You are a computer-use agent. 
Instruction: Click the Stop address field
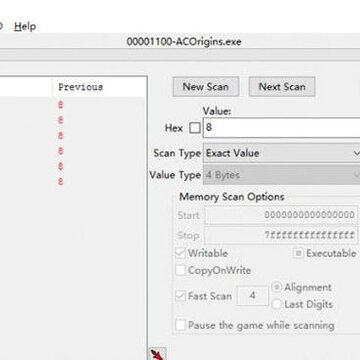tap(281, 235)
